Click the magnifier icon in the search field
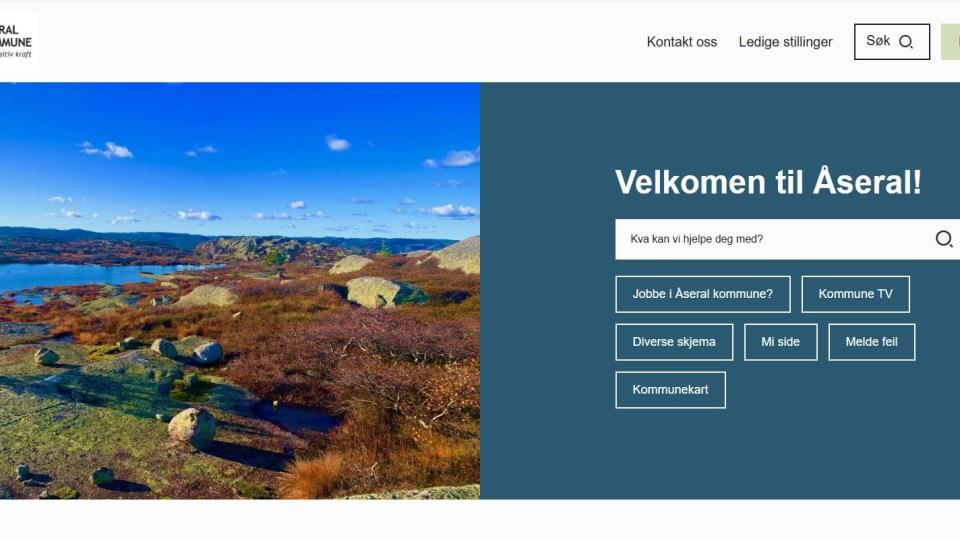The image size is (960, 540). tap(943, 239)
